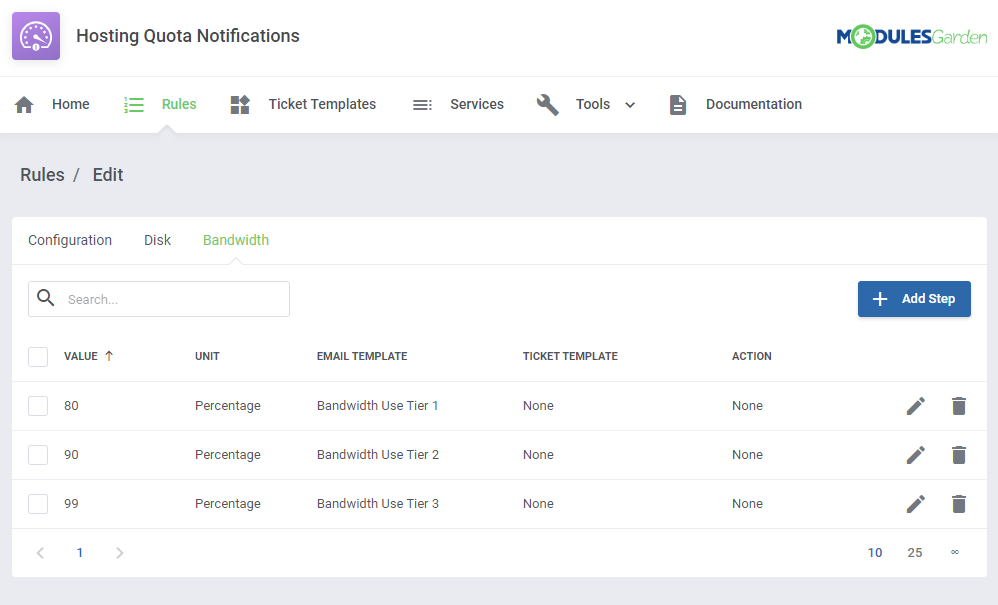
Task: Click the Rules list icon
Action: click(134, 104)
